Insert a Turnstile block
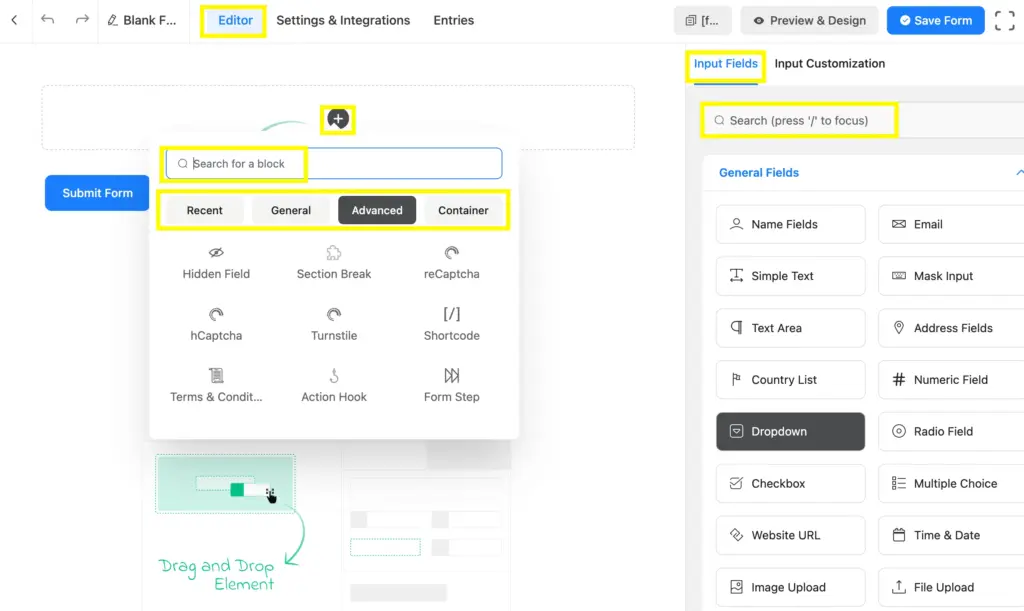 [x=333, y=323]
